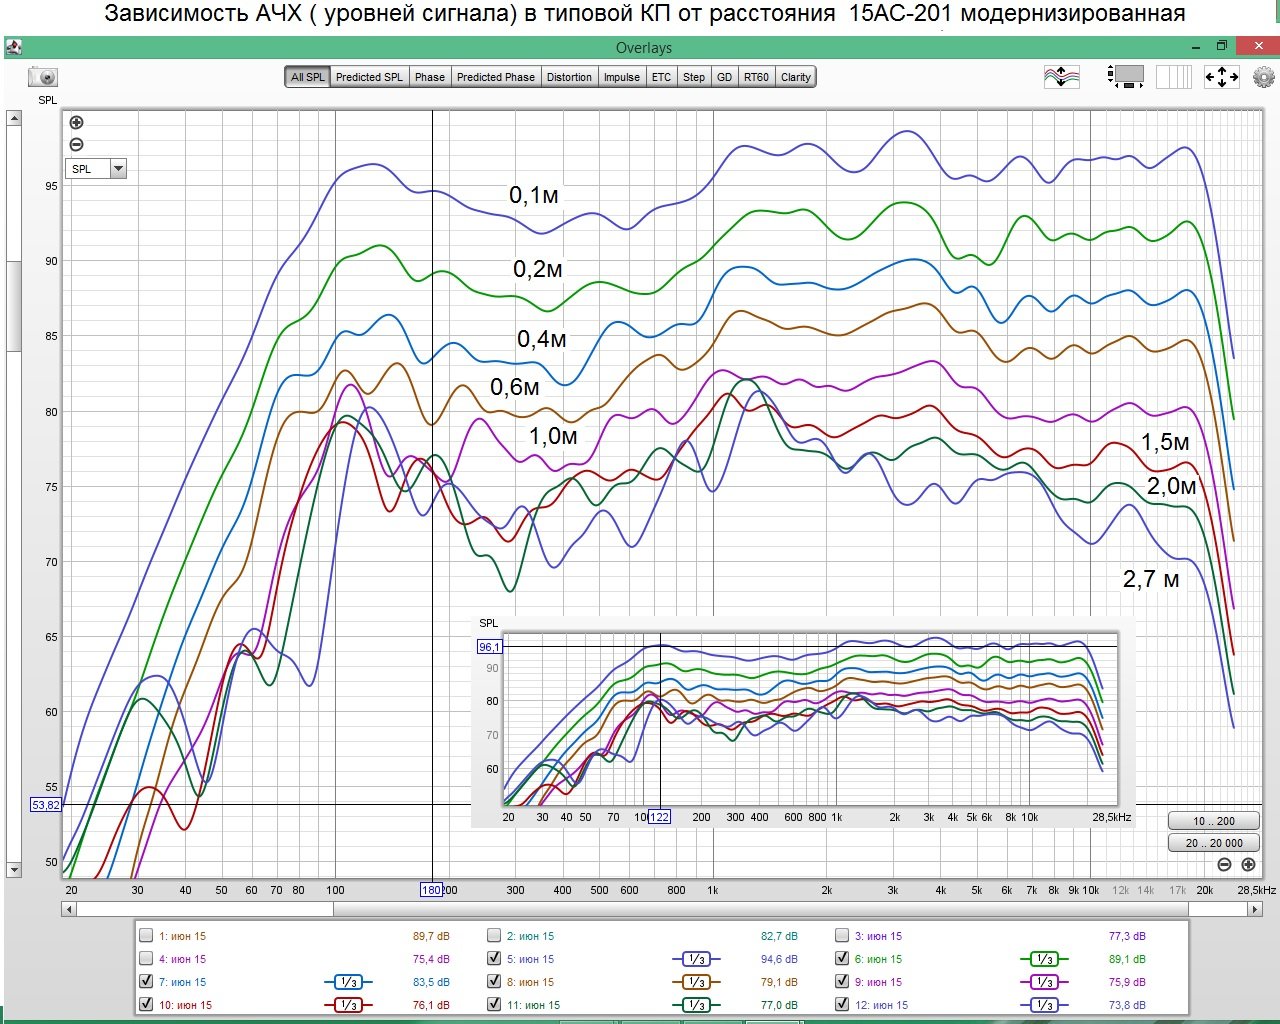Toggle the scrollbars display icon
1280x1024 pixels.
(1126, 76)
